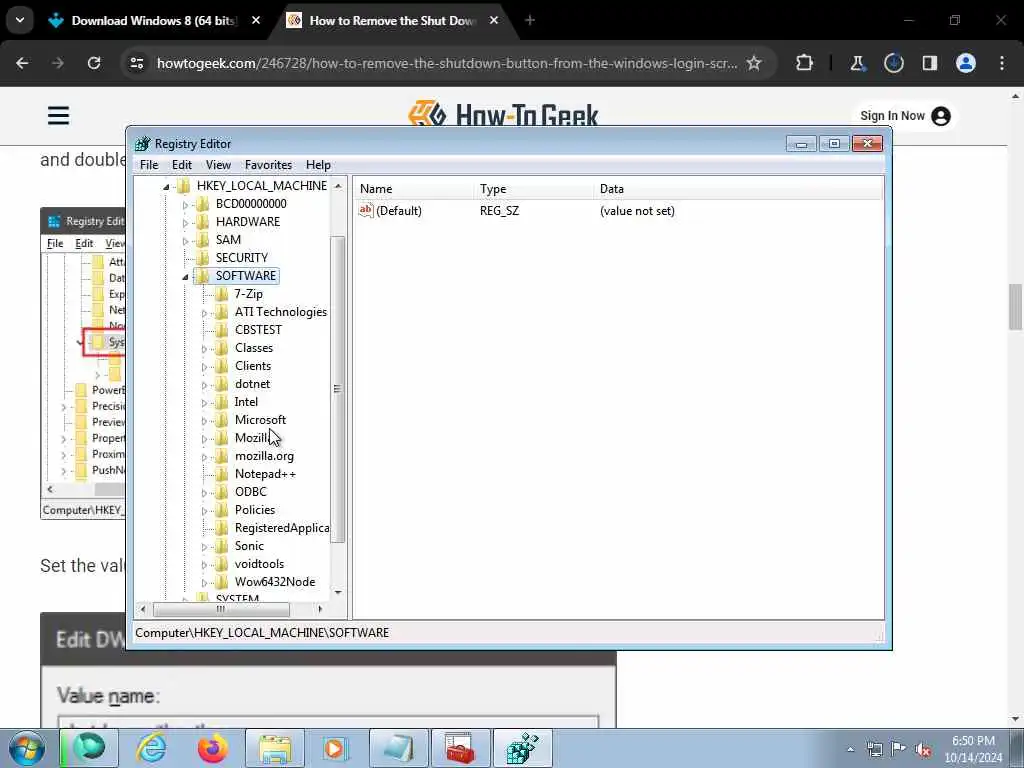Click the (Default) value string icon
The image size is (1024, 768).
click(x=366, y=210)
